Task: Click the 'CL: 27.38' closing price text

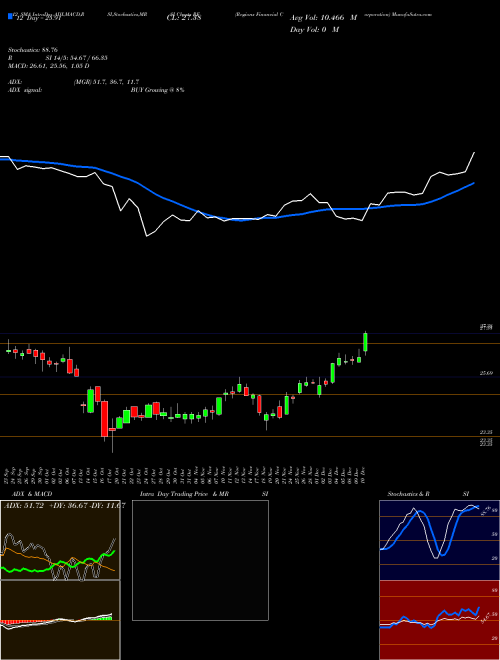Action: [184, 18]
